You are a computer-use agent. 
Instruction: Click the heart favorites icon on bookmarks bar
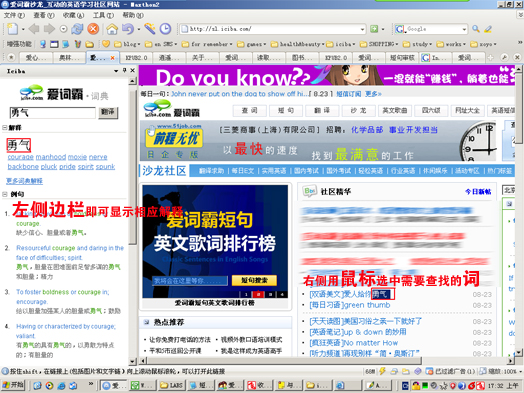click(x=106, y=44)
